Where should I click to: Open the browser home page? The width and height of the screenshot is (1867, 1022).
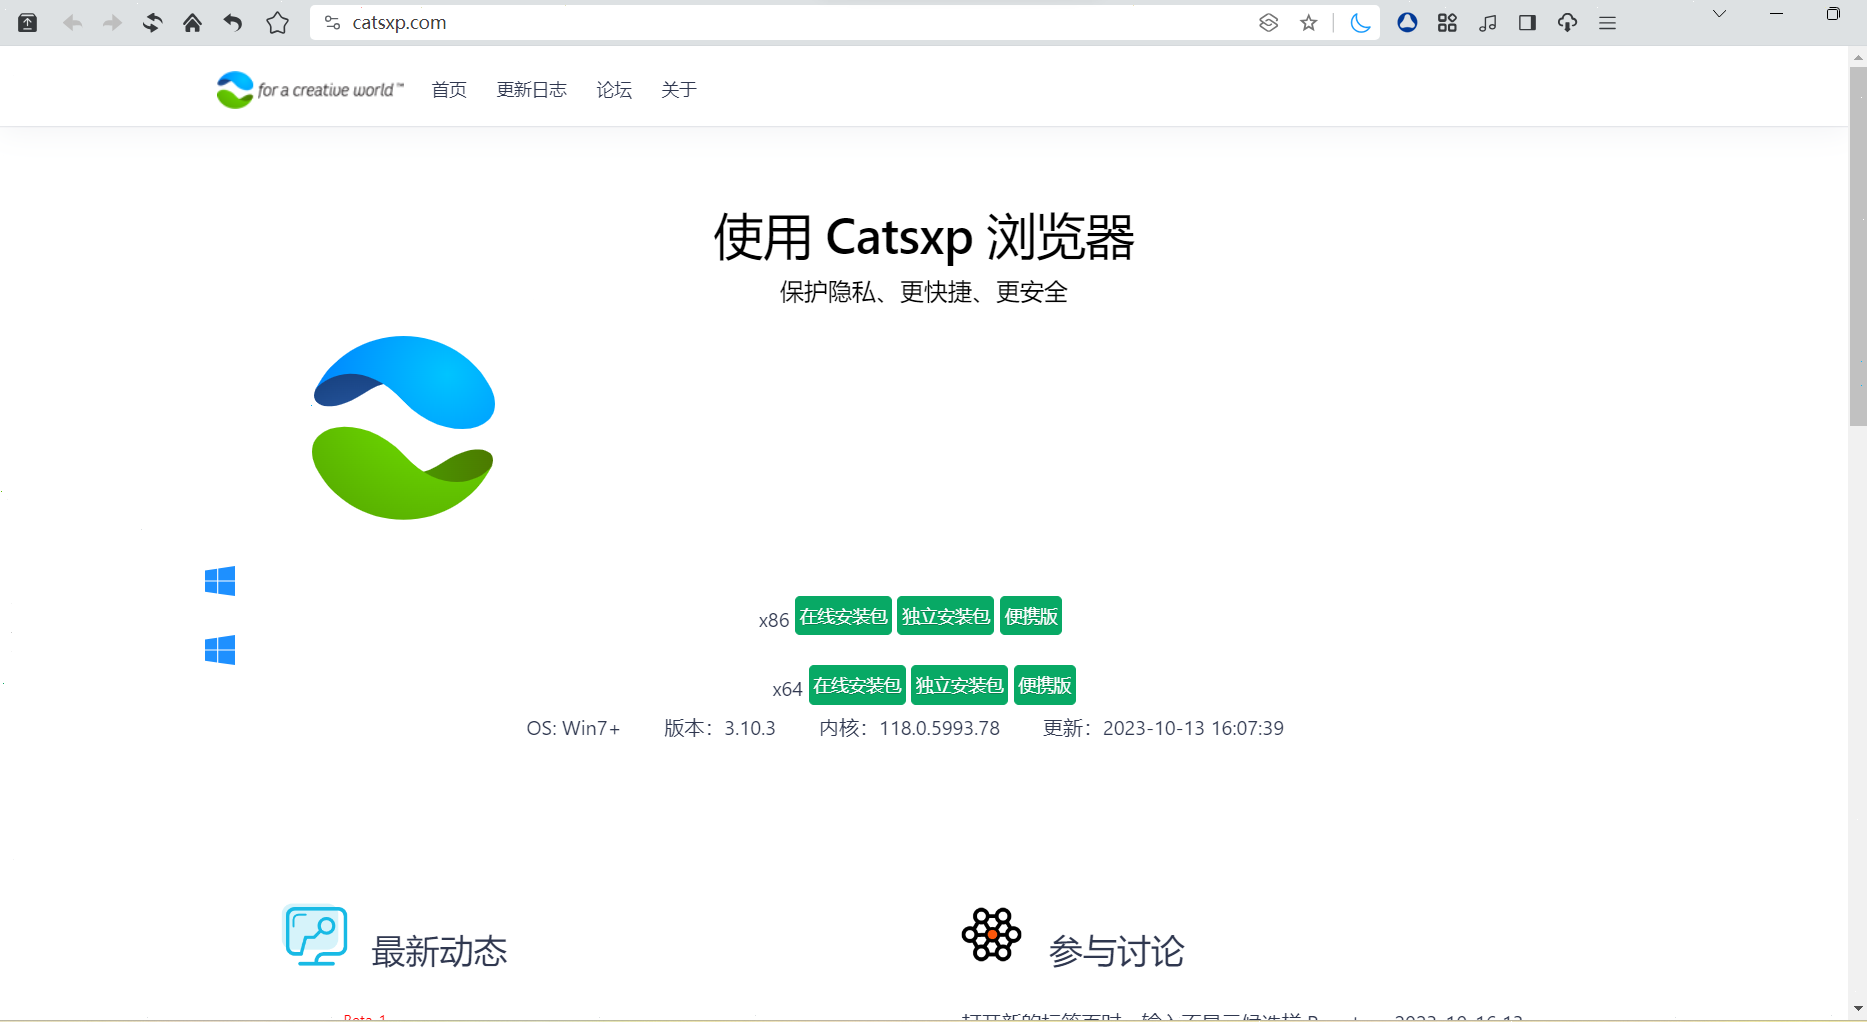(x=192, y=23)
